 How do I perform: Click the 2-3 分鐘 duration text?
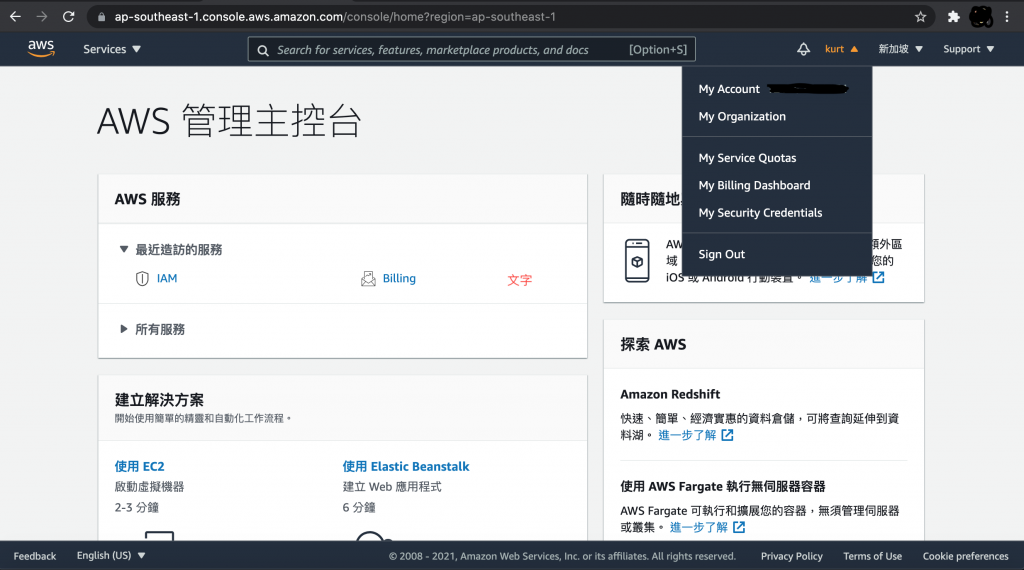(136, 507)
